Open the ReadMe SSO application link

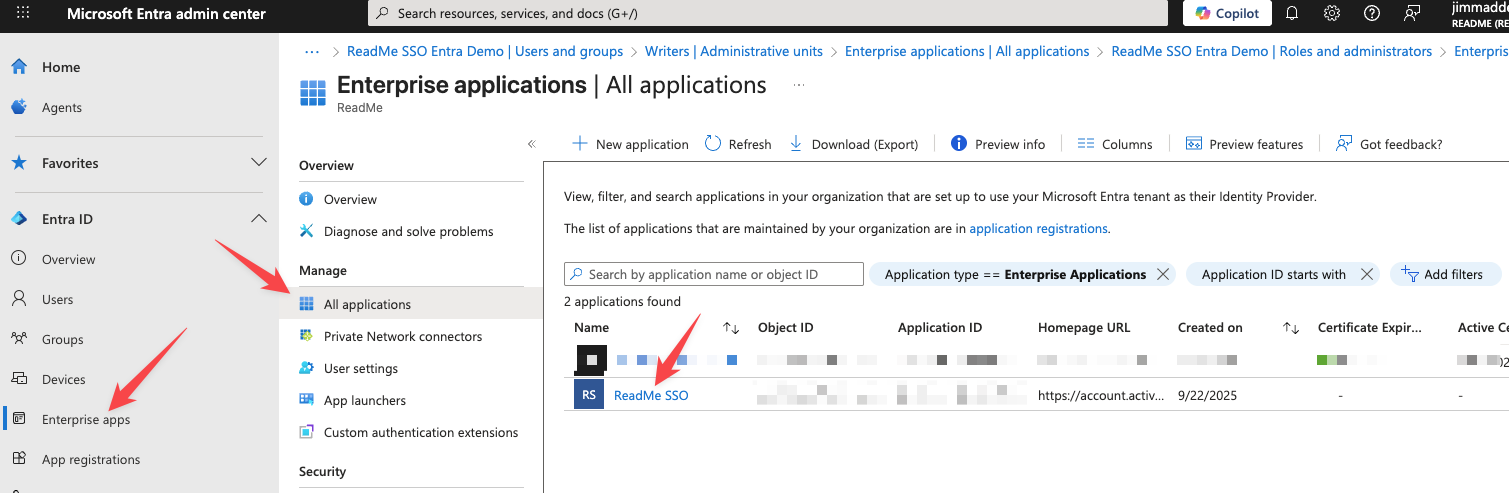651,395
